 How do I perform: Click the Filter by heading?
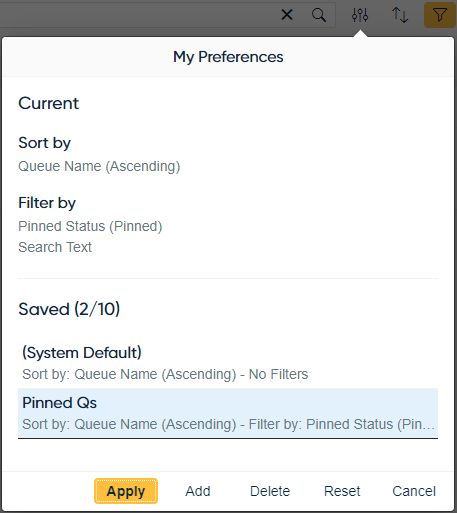[47, 203]
